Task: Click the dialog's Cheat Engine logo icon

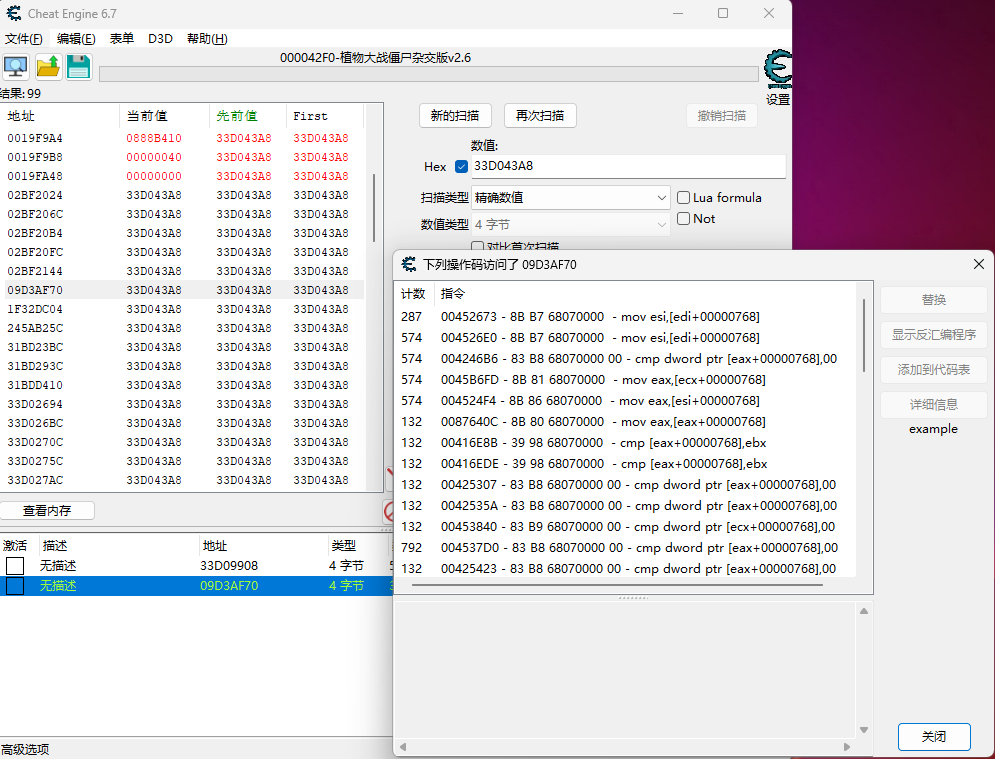Action: 408,264
